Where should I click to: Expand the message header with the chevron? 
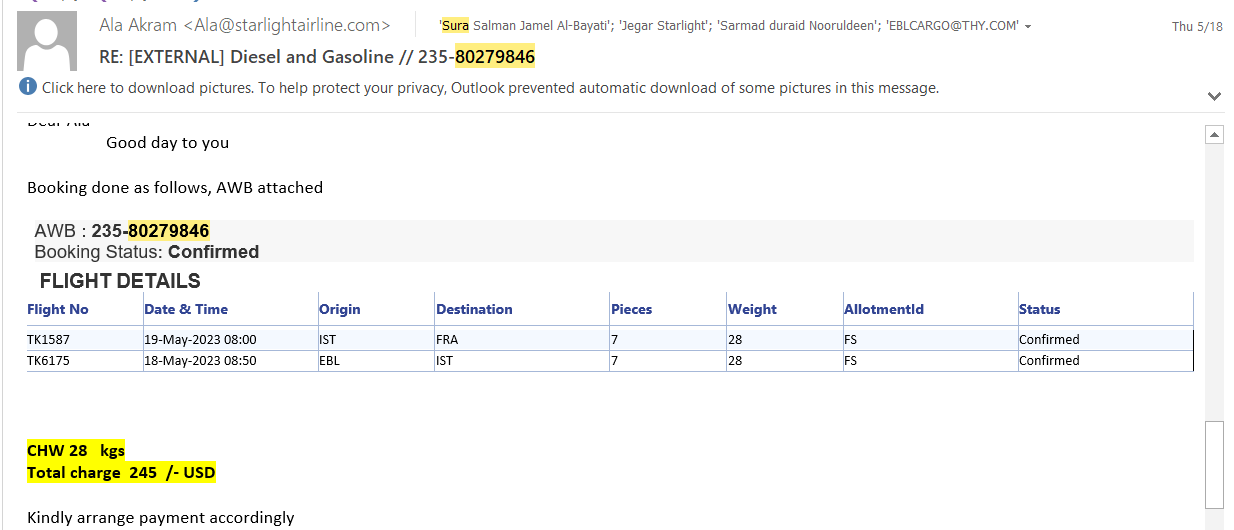[1214, 96]
